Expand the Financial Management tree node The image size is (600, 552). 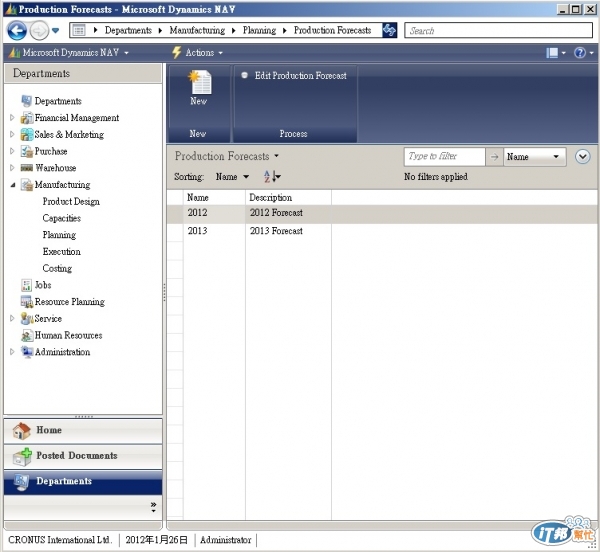click(x=12, y=117)
